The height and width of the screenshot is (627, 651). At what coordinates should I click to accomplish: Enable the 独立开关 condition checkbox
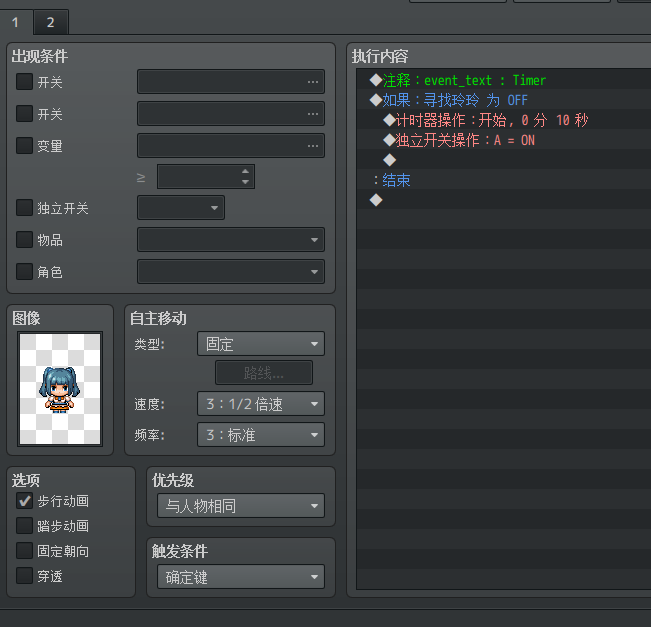pyautogui.click(x=24, y=208)
